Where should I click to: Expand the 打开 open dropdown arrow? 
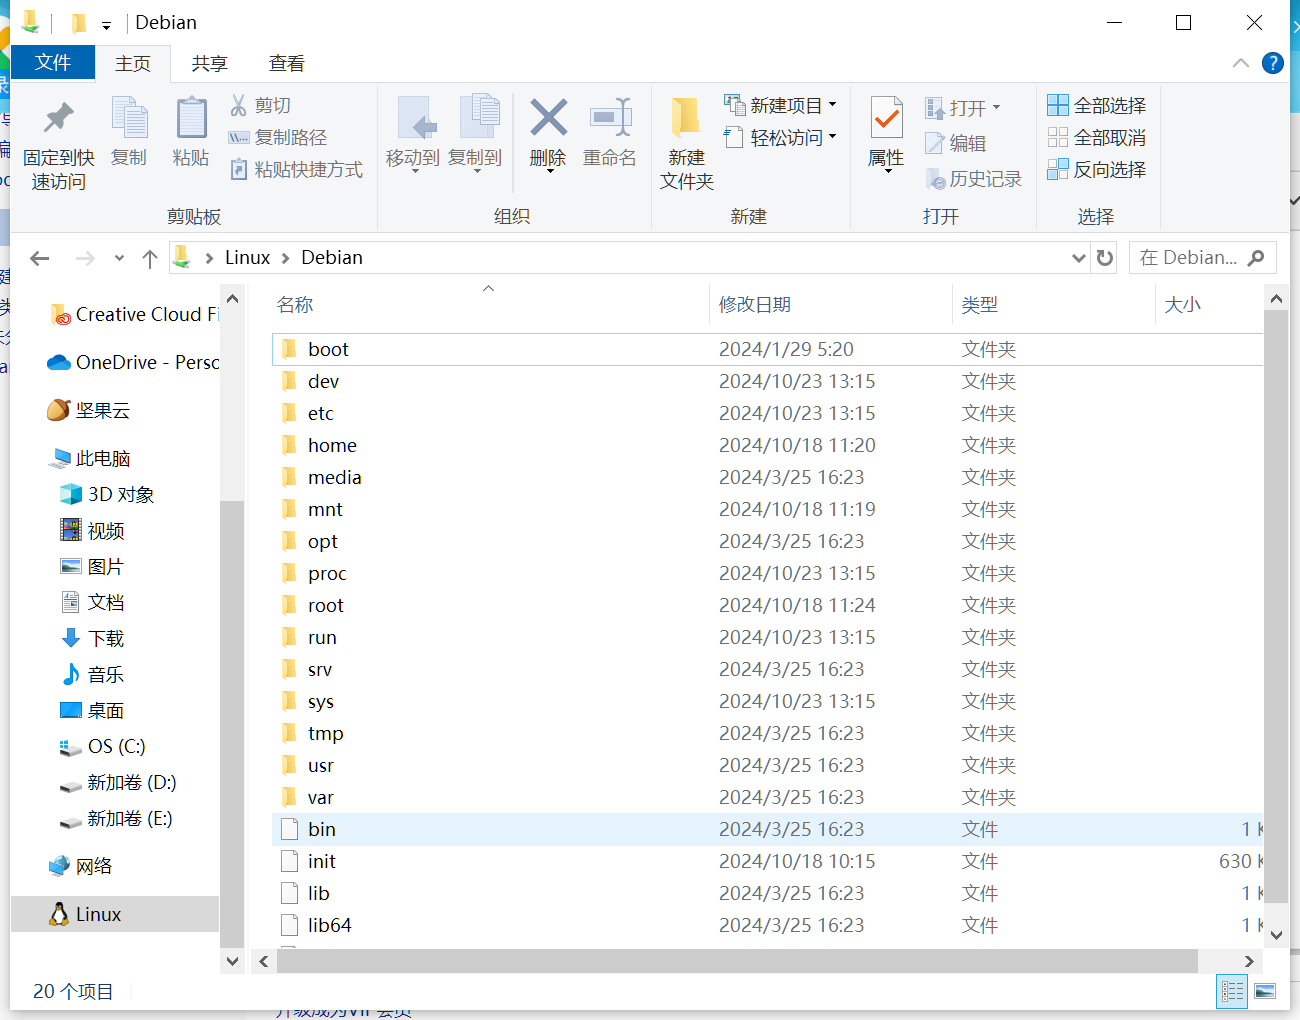tap(996, 108)
